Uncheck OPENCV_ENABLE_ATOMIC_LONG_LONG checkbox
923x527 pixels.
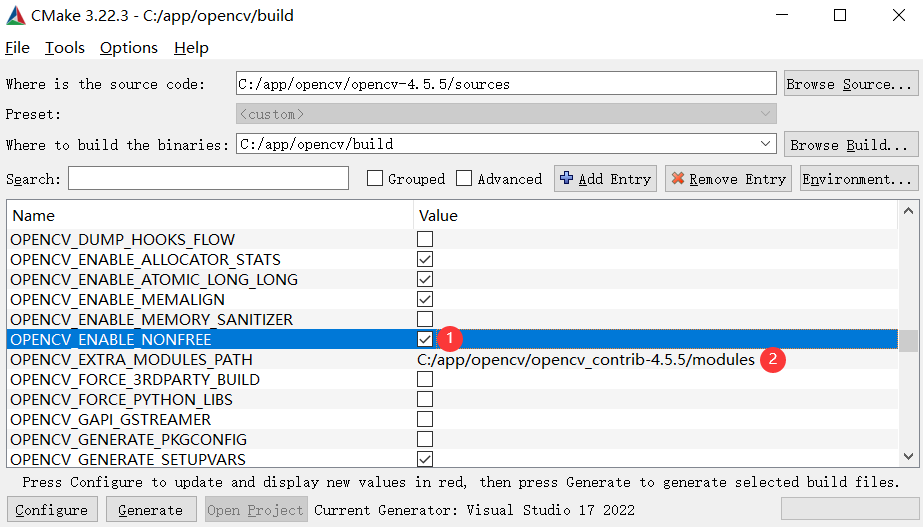[425, 279]
